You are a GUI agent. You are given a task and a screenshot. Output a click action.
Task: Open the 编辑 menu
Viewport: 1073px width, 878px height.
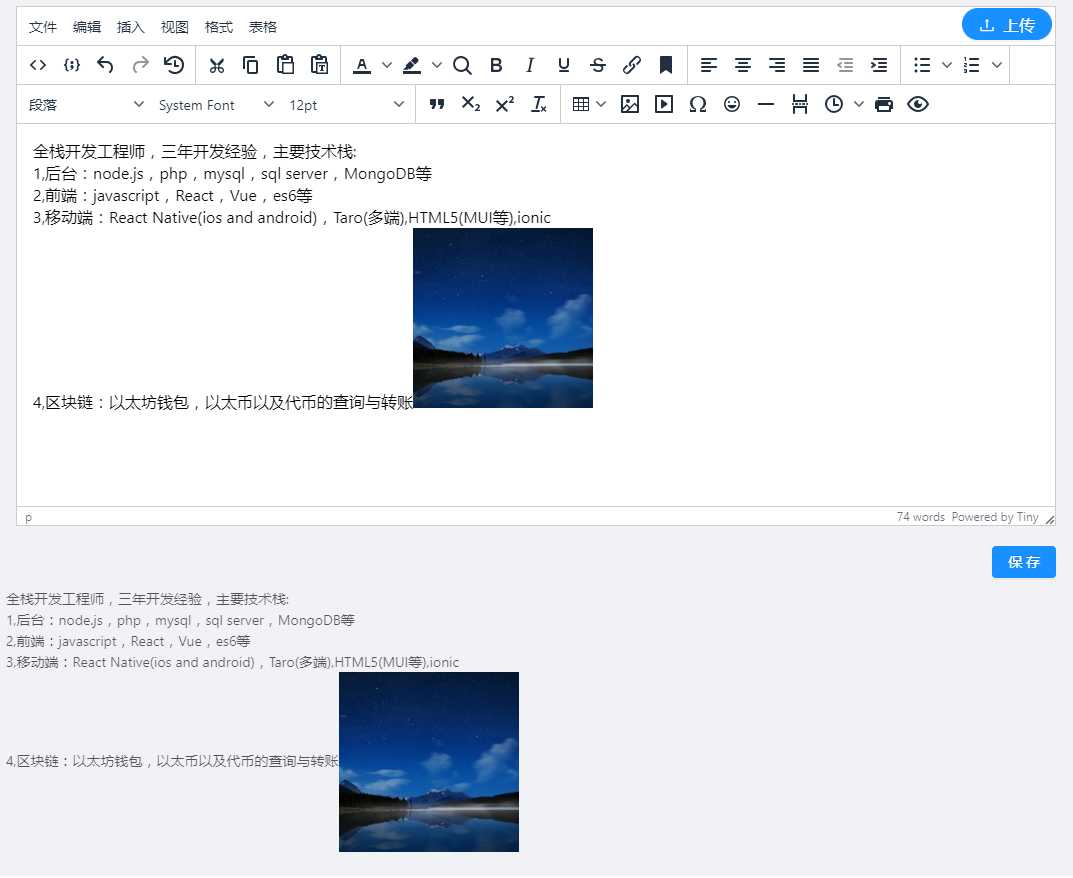tap(86, 27)
